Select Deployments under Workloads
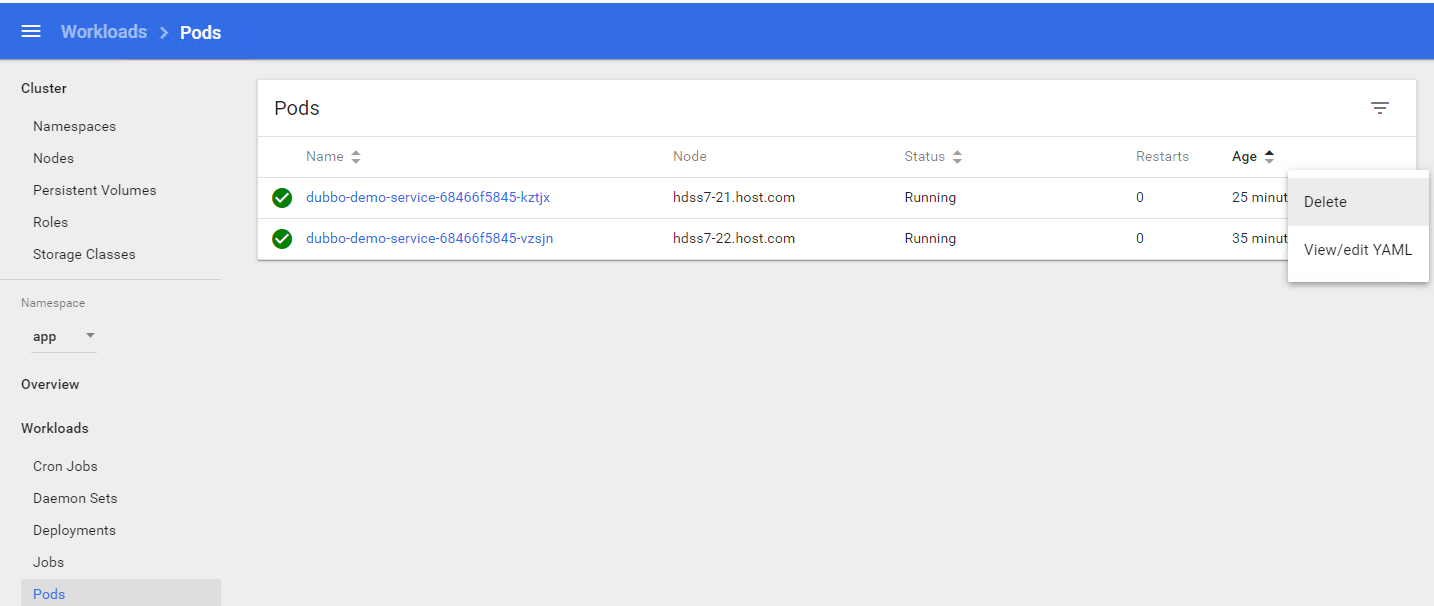The image size is (1434, 606). coord(74,531)
